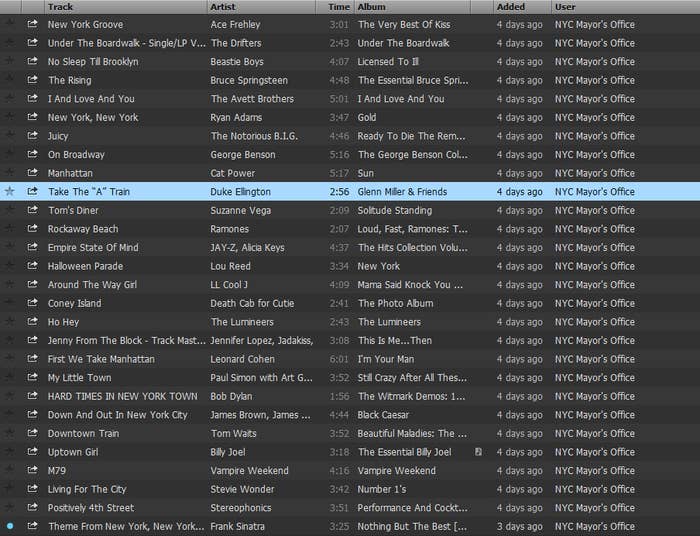
Task: Star the New York Groove track
Action: click(9, 24)
